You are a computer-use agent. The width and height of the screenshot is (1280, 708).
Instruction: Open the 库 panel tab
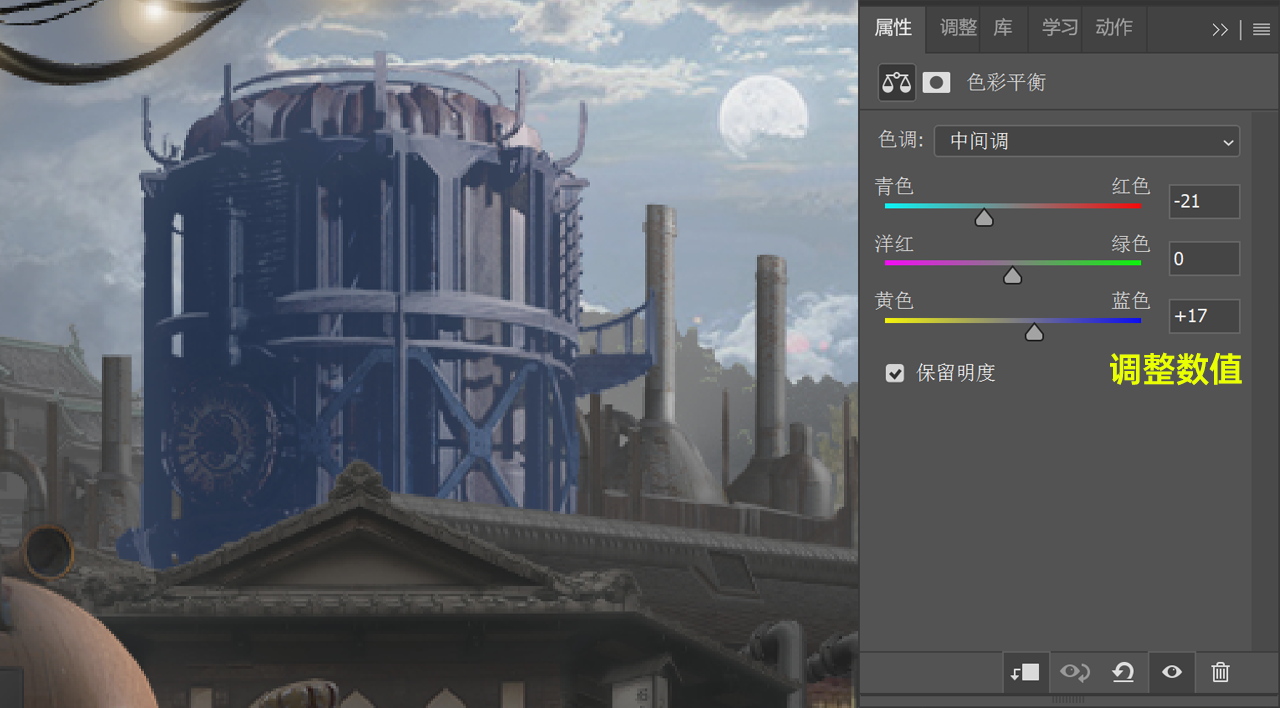point(1003,28)
